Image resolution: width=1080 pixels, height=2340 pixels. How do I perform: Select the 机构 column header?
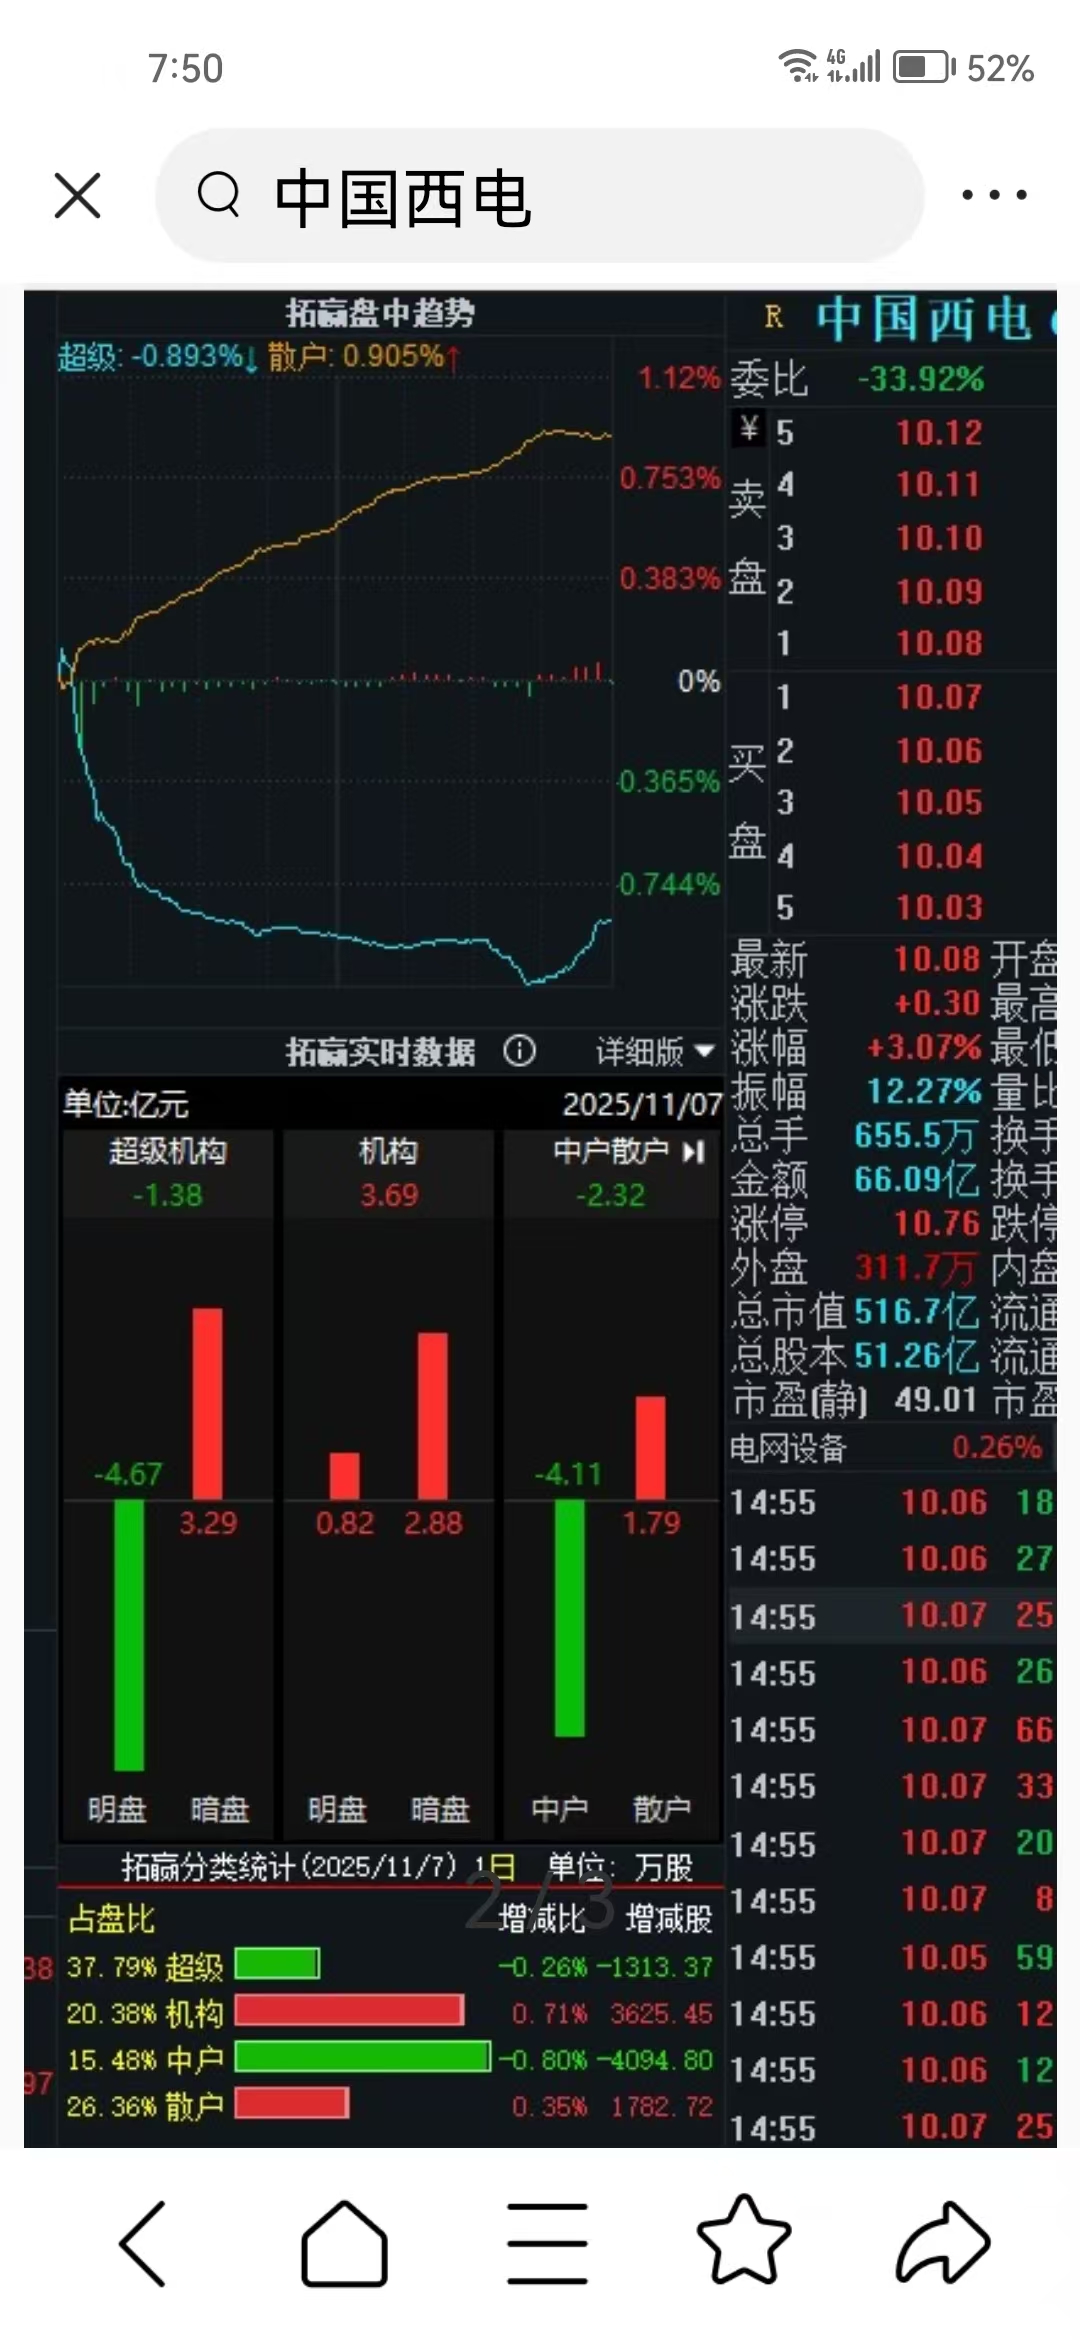388,1152
